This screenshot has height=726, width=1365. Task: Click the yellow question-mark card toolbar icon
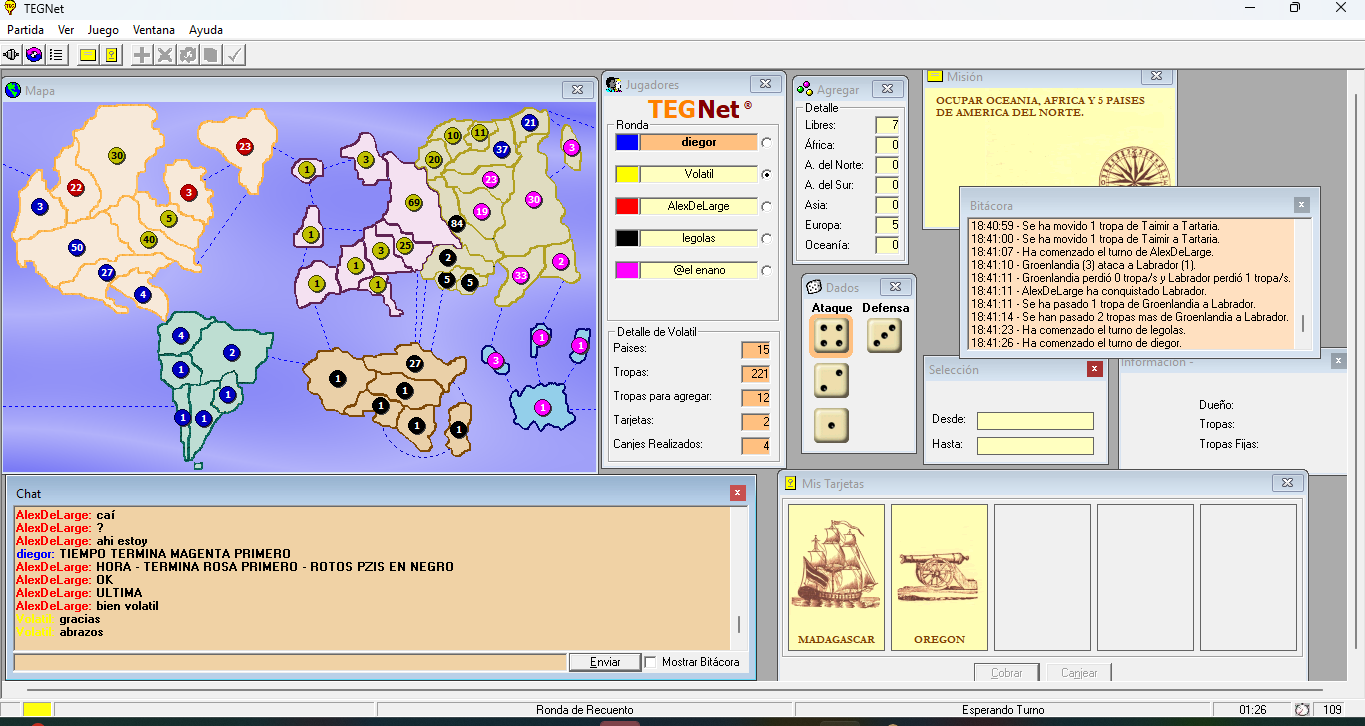(x=111, y=55)
